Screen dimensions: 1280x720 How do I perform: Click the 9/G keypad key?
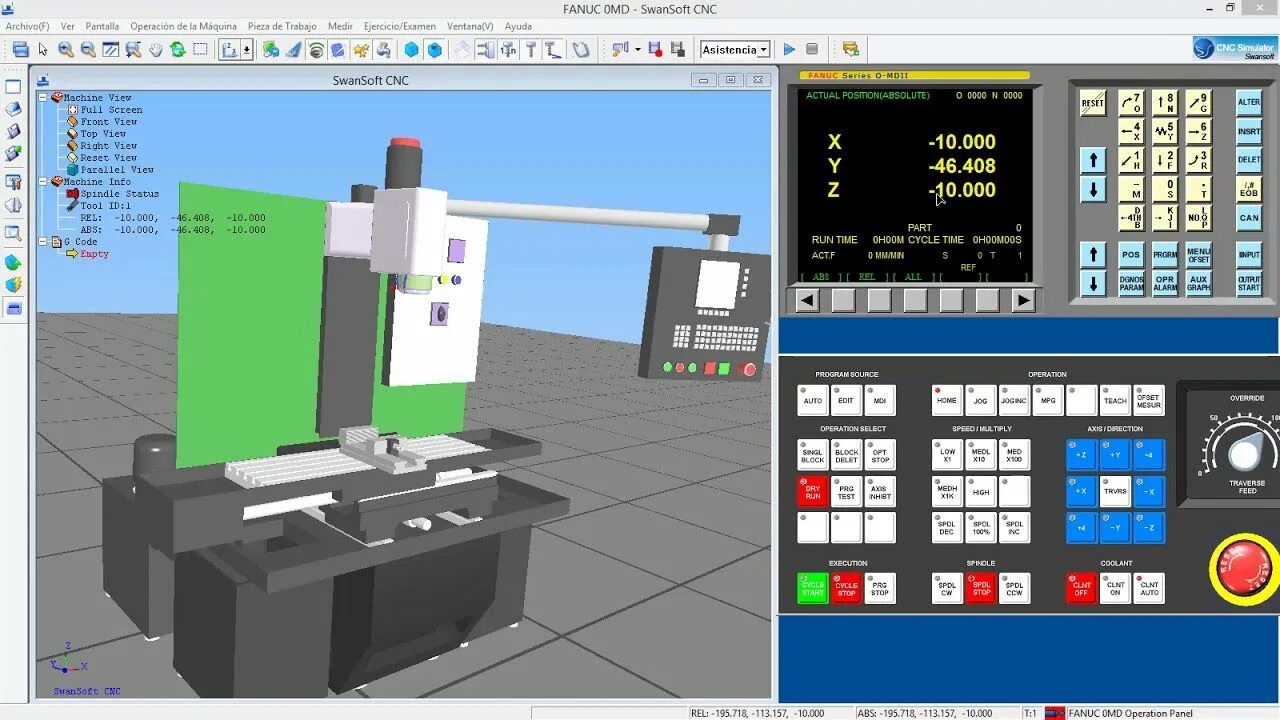pos(1199,103)
